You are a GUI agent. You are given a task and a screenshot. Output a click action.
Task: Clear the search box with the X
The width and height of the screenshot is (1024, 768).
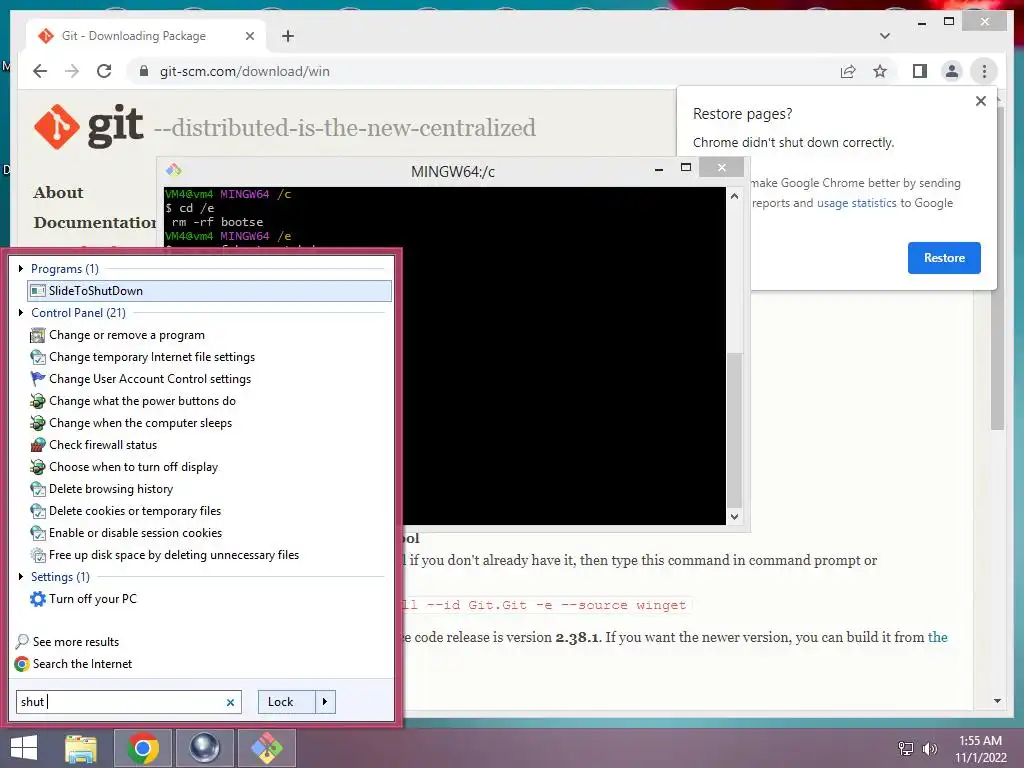click(230, 703)
